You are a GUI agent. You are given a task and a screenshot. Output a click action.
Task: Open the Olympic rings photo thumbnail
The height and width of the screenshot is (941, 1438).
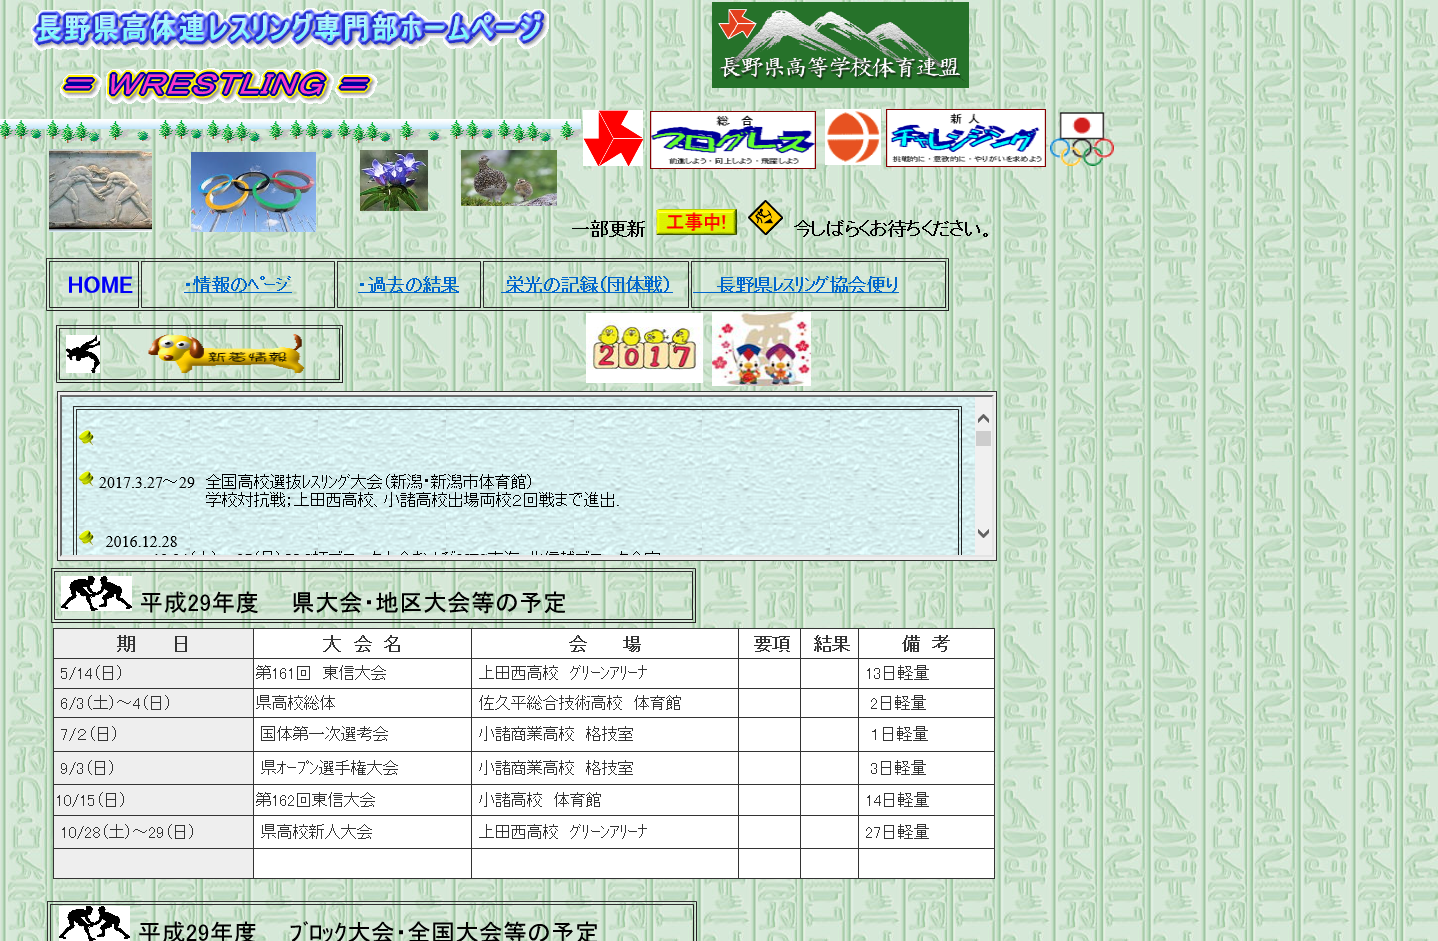253,191
